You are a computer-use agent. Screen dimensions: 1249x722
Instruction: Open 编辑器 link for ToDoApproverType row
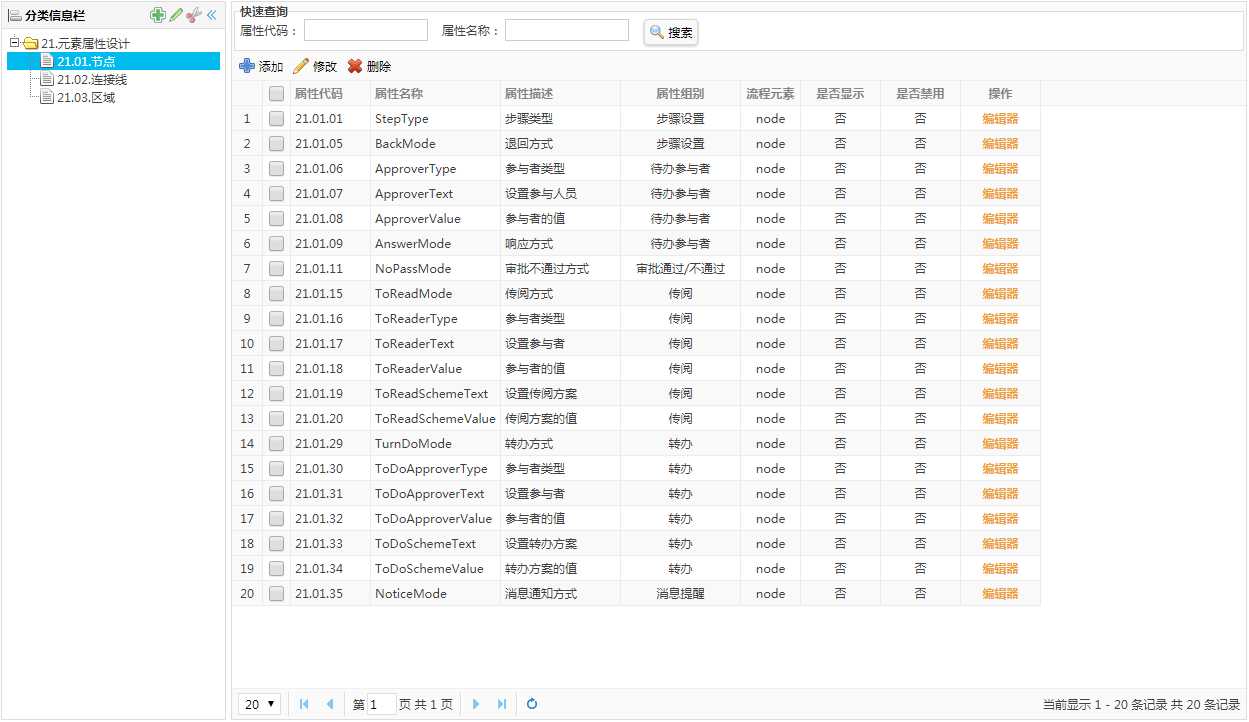[x=1000, y=469]
